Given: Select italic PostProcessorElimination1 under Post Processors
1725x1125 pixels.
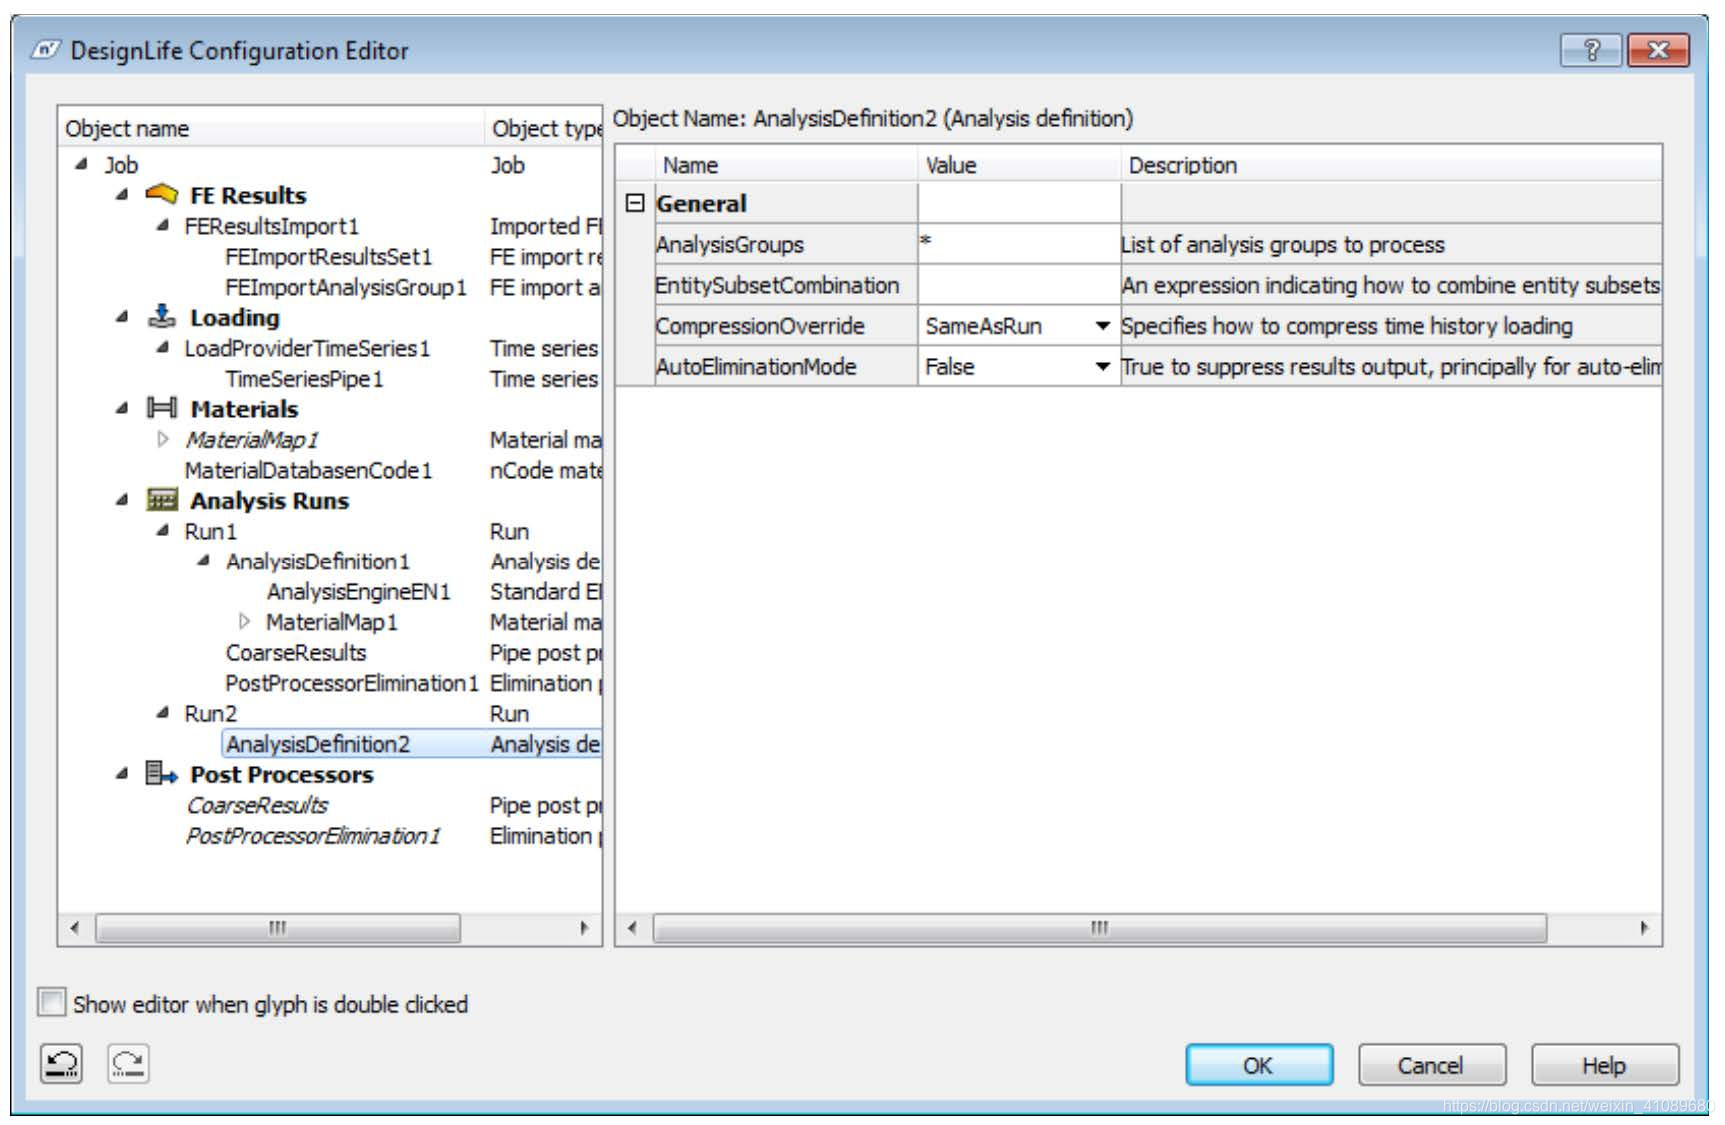Looking at the screenshot, I should point(313,836).
